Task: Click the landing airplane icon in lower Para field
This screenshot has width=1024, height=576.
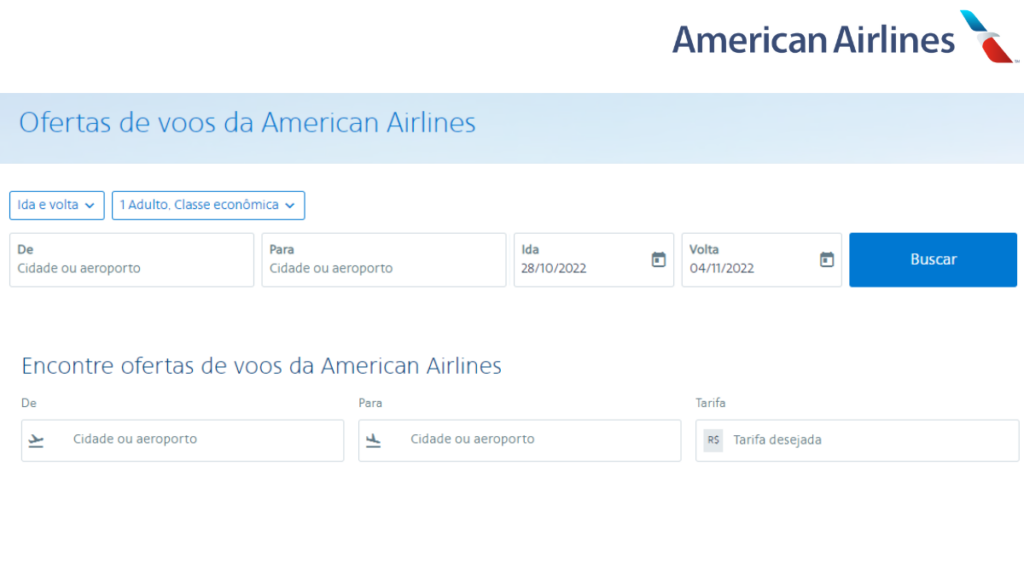Action: point(374,440)
